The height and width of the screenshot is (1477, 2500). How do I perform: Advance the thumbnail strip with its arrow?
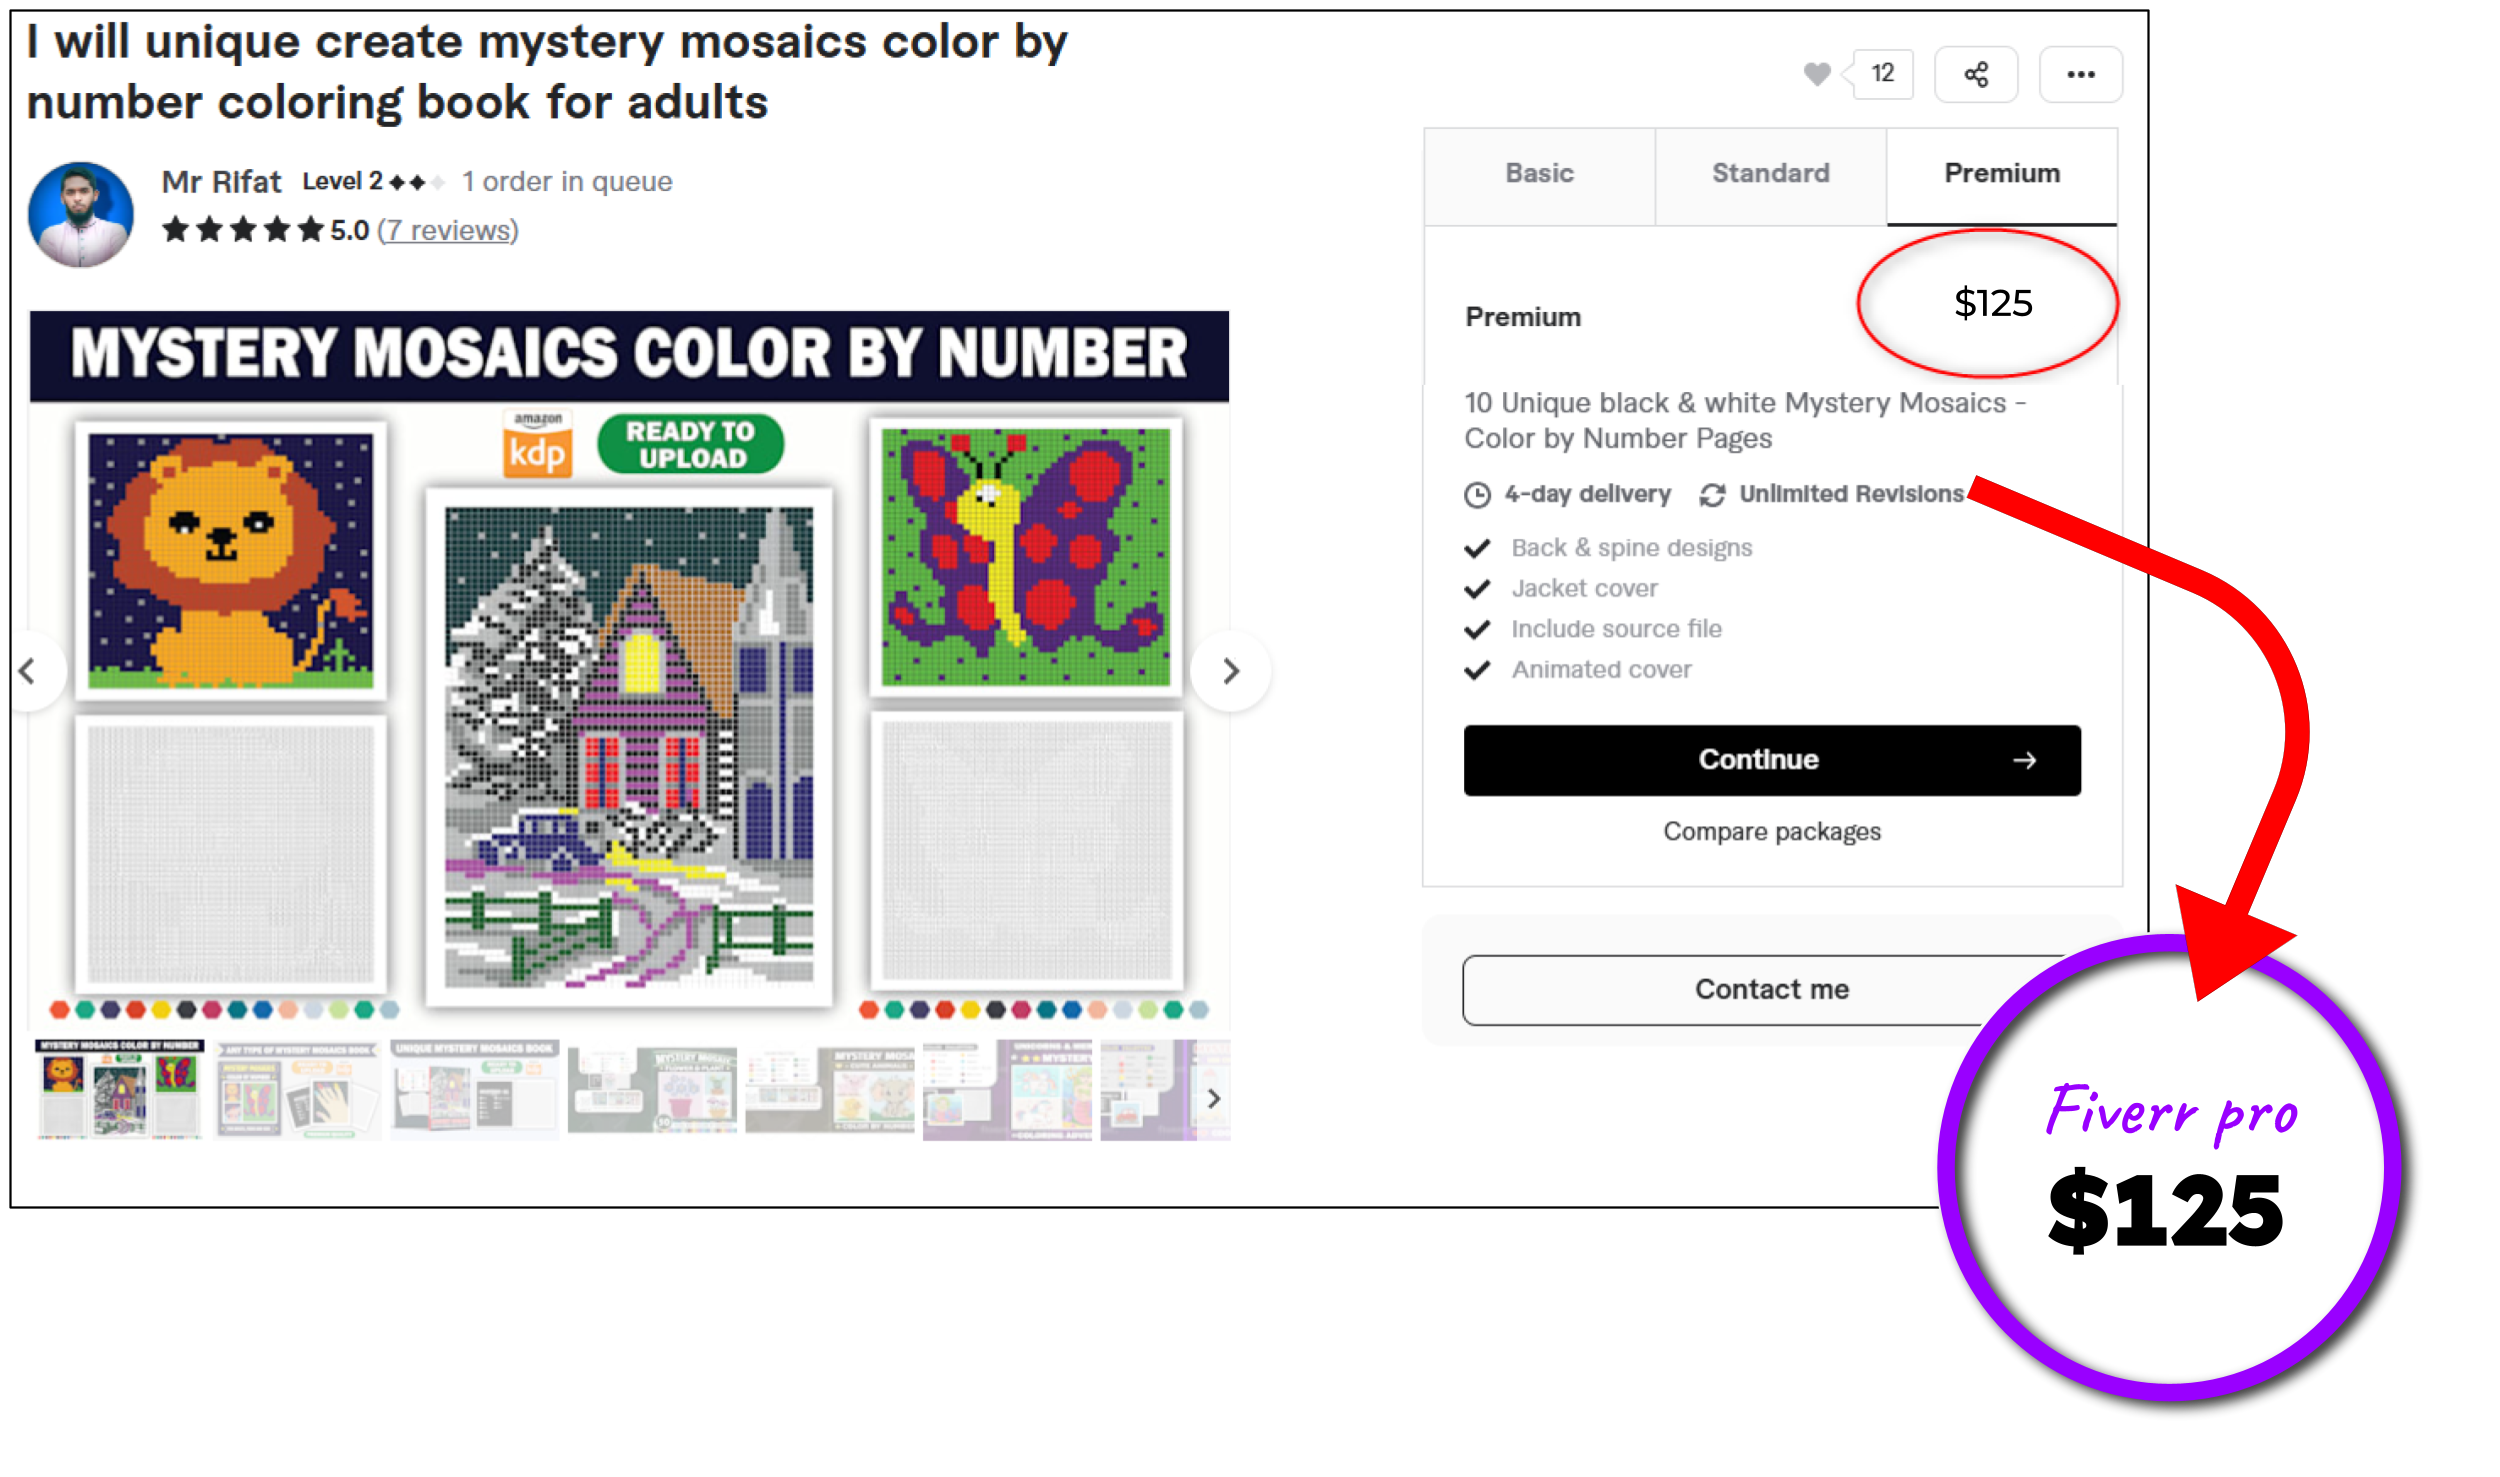click(x=1213, y=1098)
